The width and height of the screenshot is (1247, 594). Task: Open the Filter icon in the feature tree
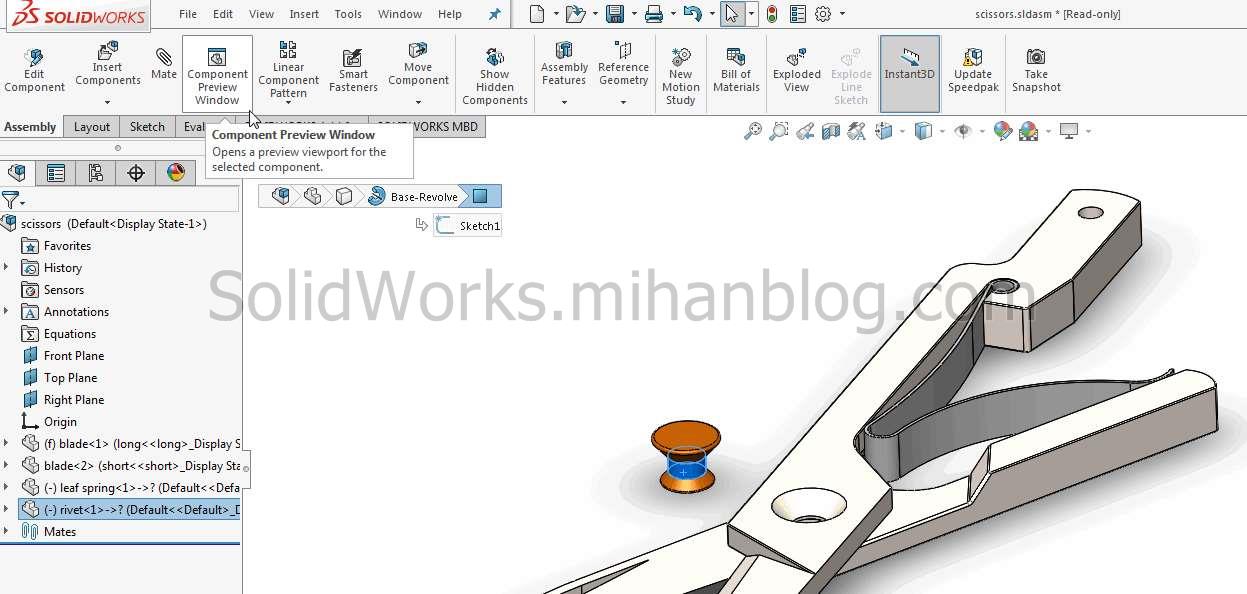pos(11,200)
